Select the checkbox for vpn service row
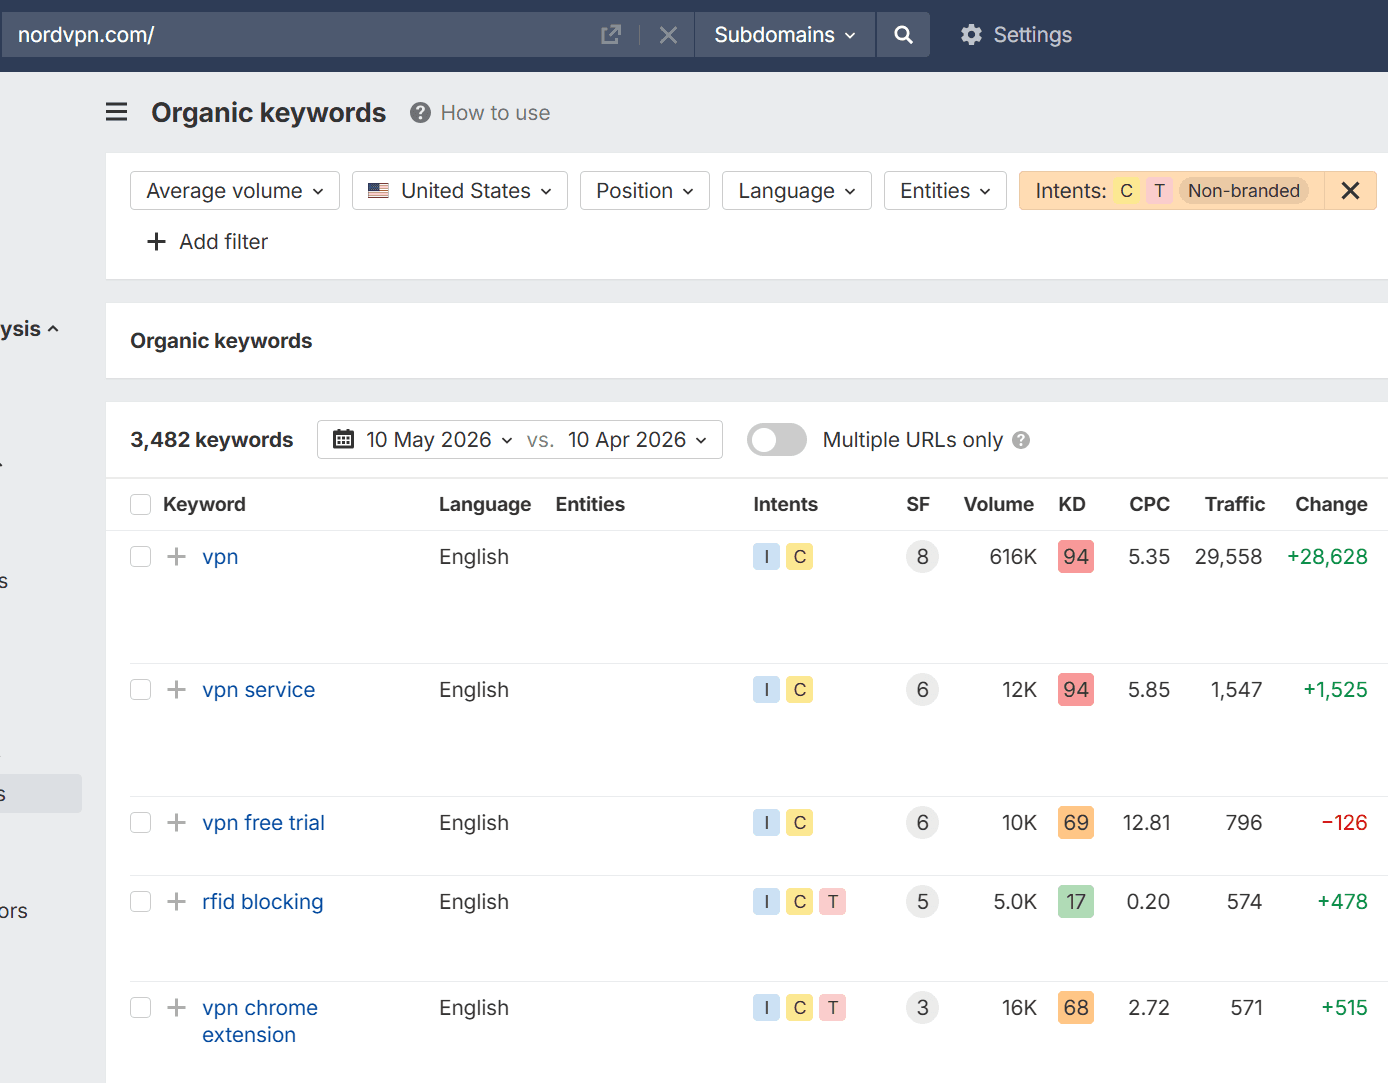Image resolution: width=1388 pixels, height=1083 pixels. [x=141, y=690]
